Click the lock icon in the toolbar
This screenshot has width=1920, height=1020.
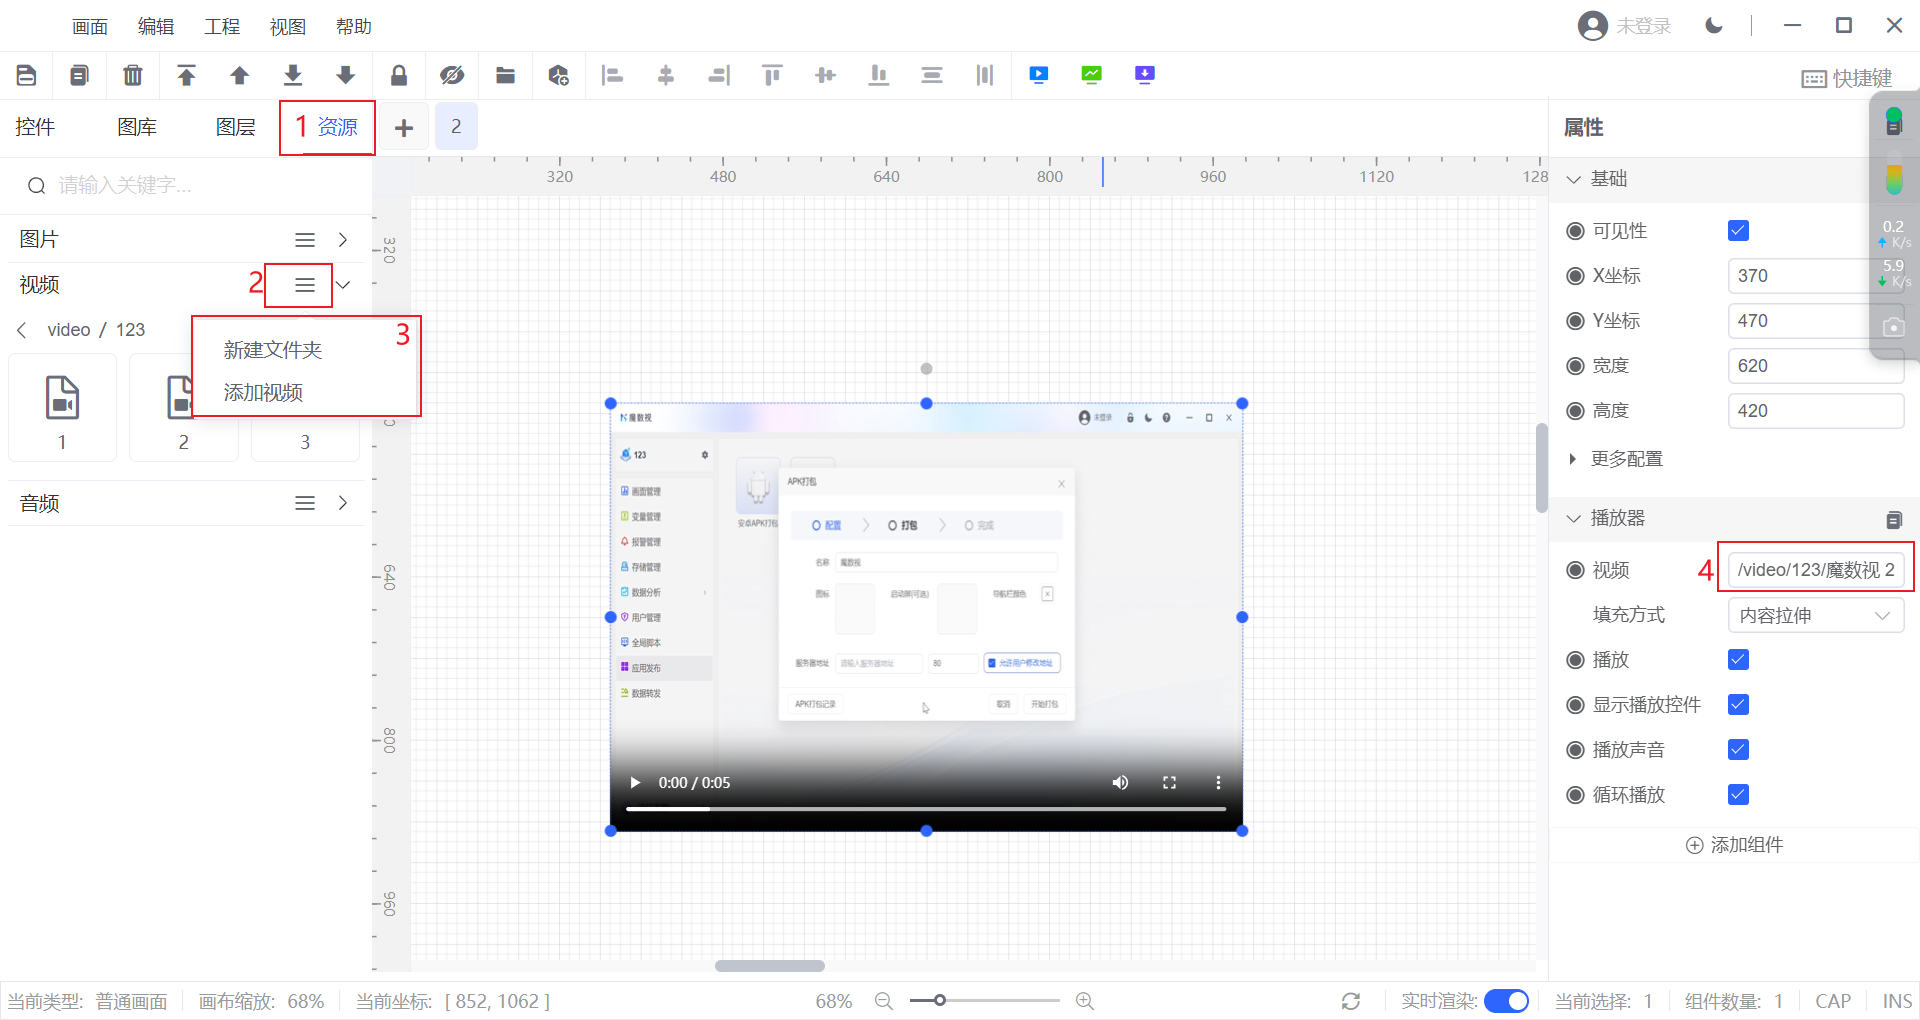click(399, 75)
